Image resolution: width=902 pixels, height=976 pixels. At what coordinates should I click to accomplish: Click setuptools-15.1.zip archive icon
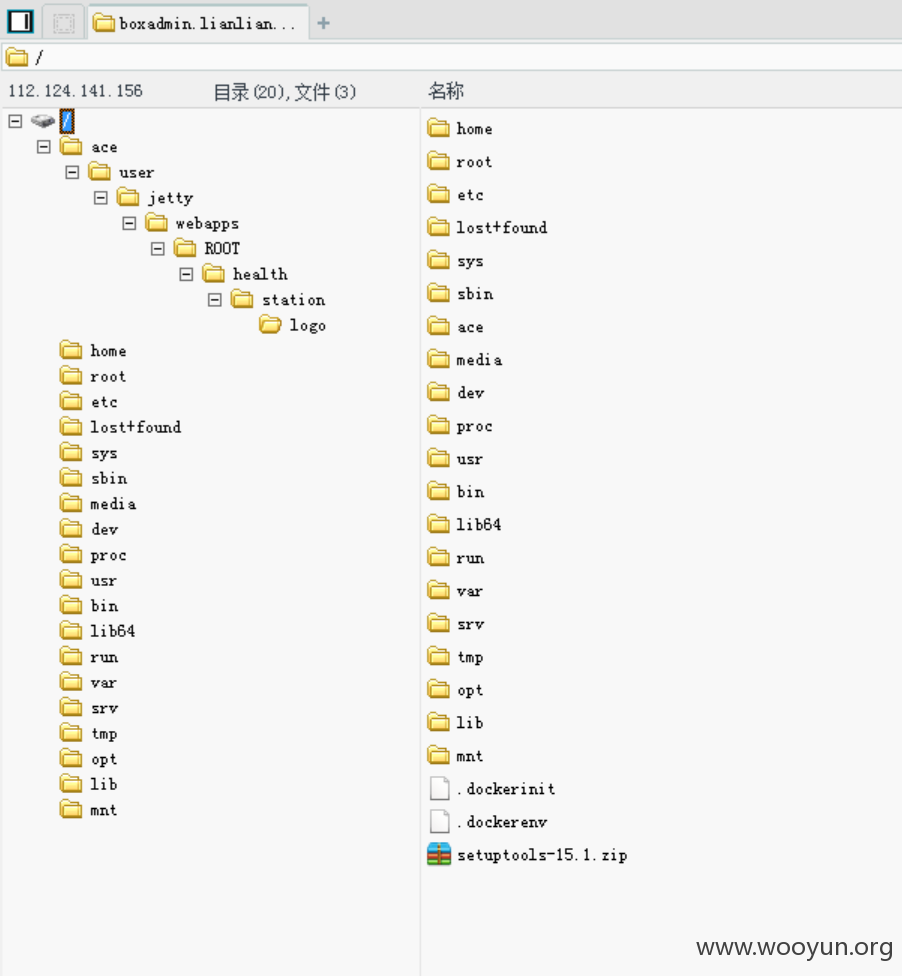coord(439,855)
